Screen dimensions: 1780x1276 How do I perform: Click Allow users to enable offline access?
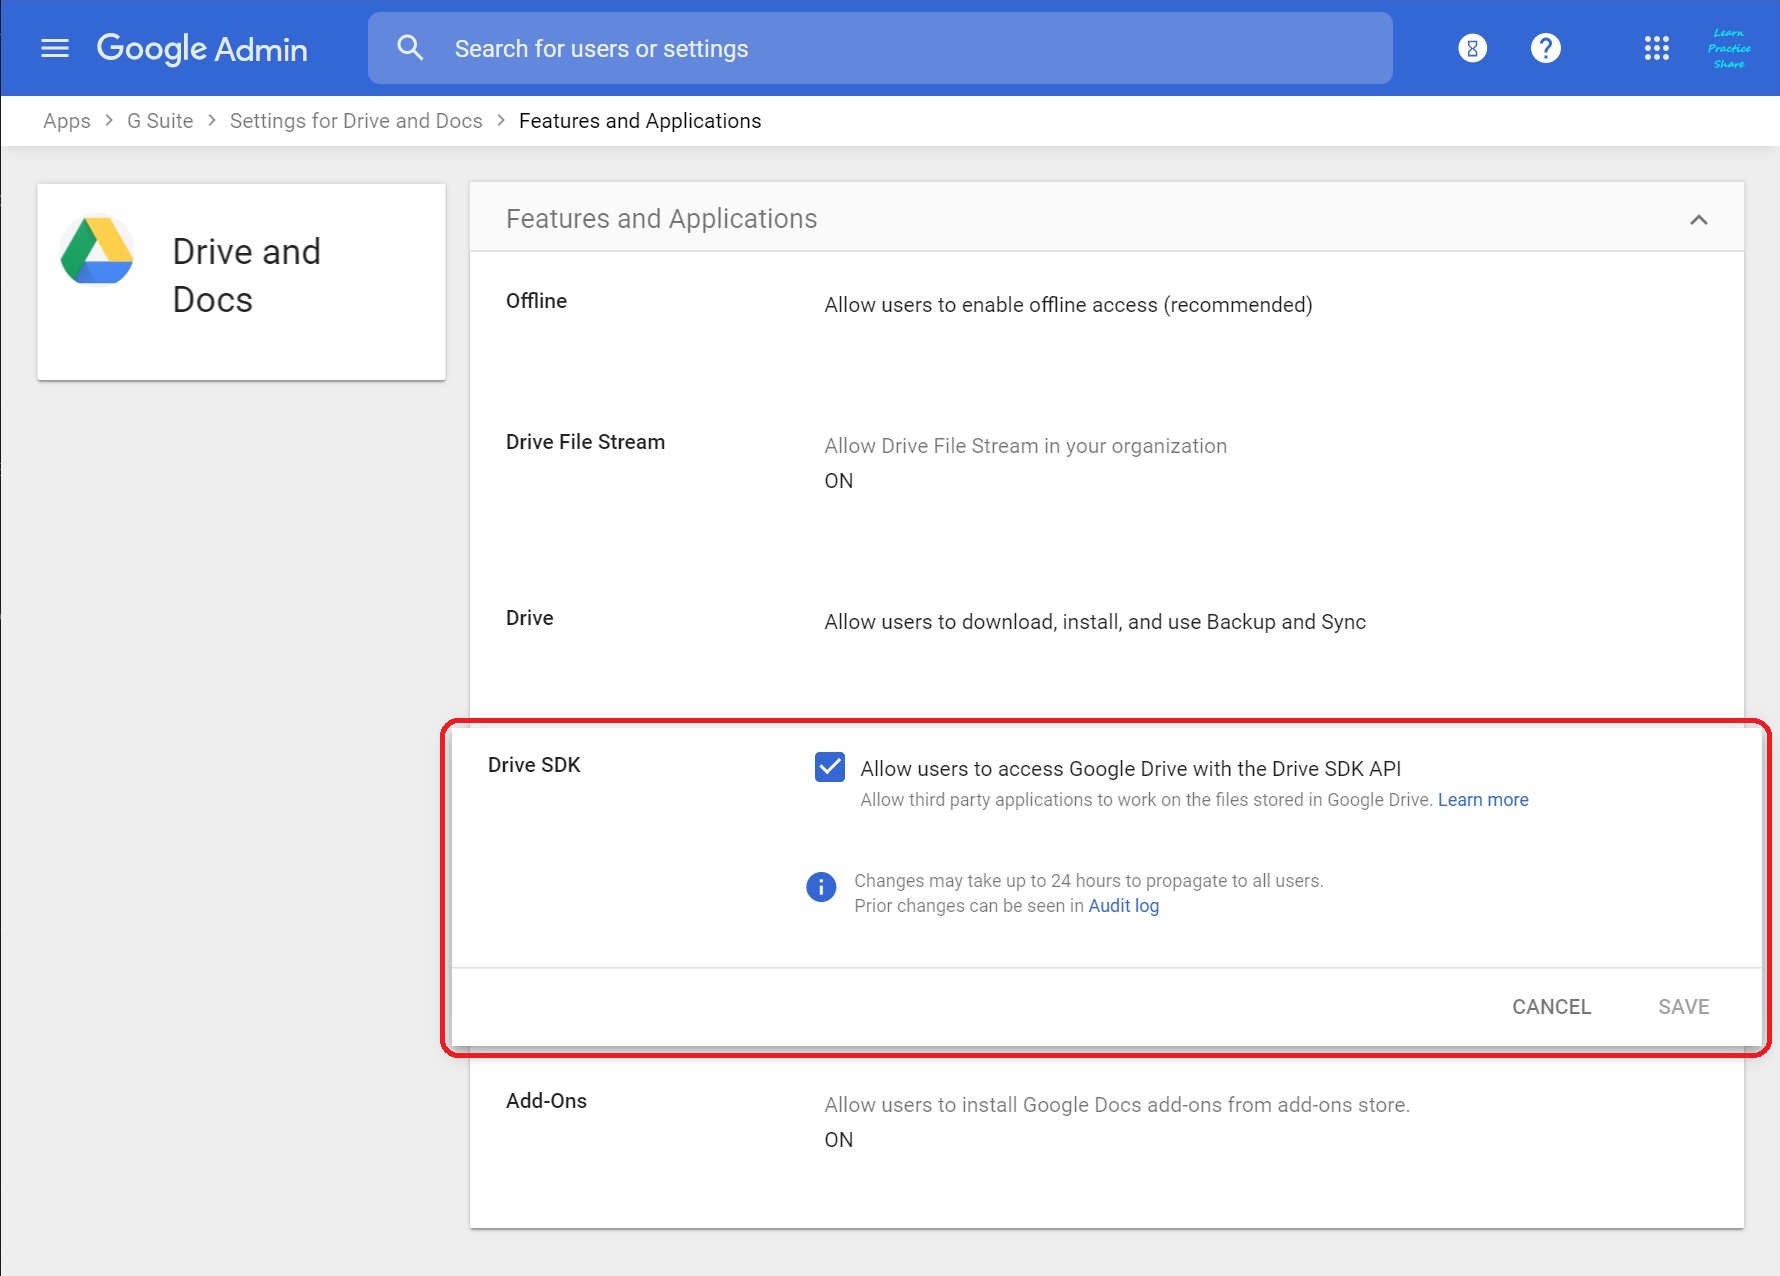pos(1068,305)
